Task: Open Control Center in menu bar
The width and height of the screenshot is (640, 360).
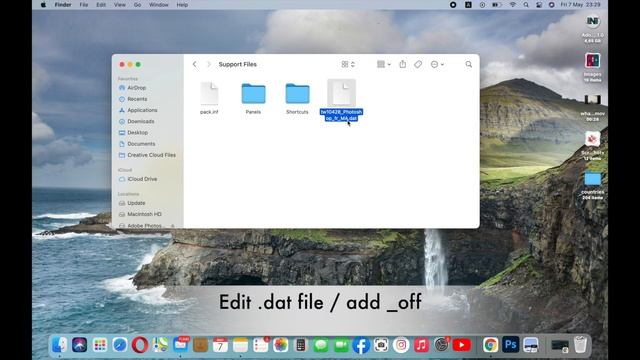Action: [539, 5]
